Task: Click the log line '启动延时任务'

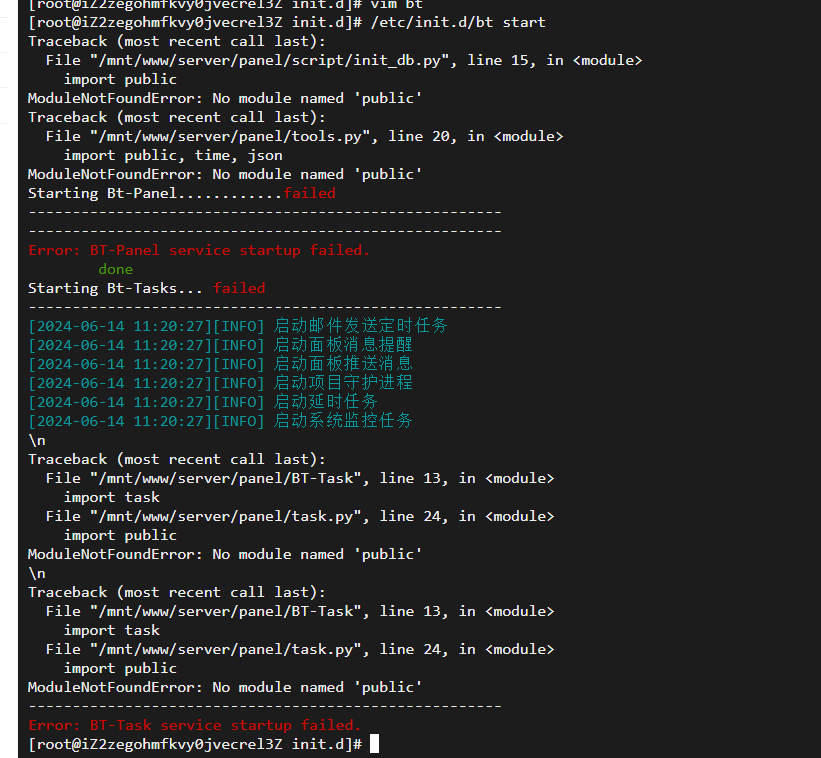Action: pos(203,402)
